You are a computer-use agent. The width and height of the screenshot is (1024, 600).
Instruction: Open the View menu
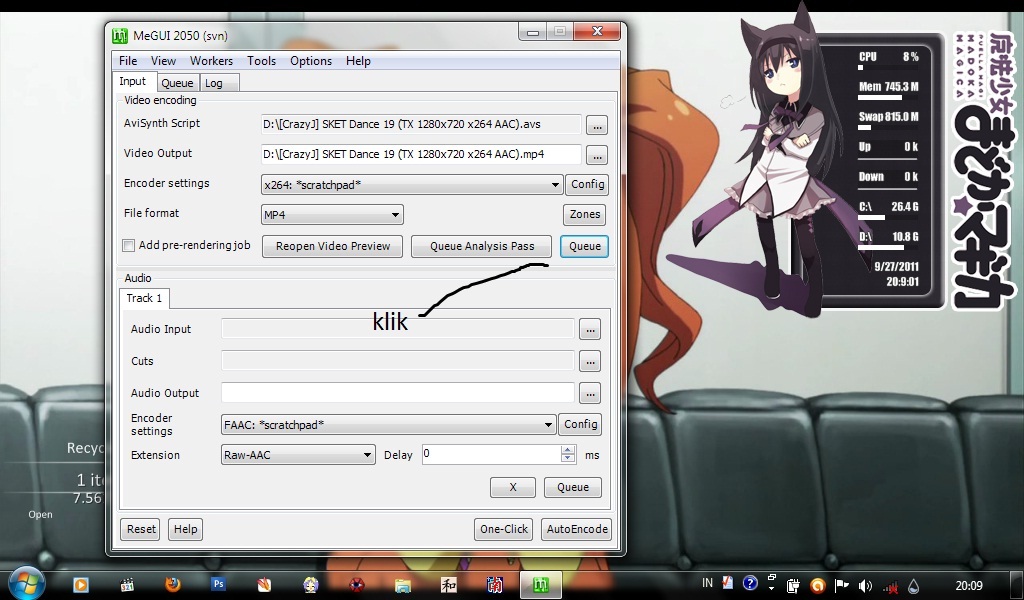click(163, 61)
